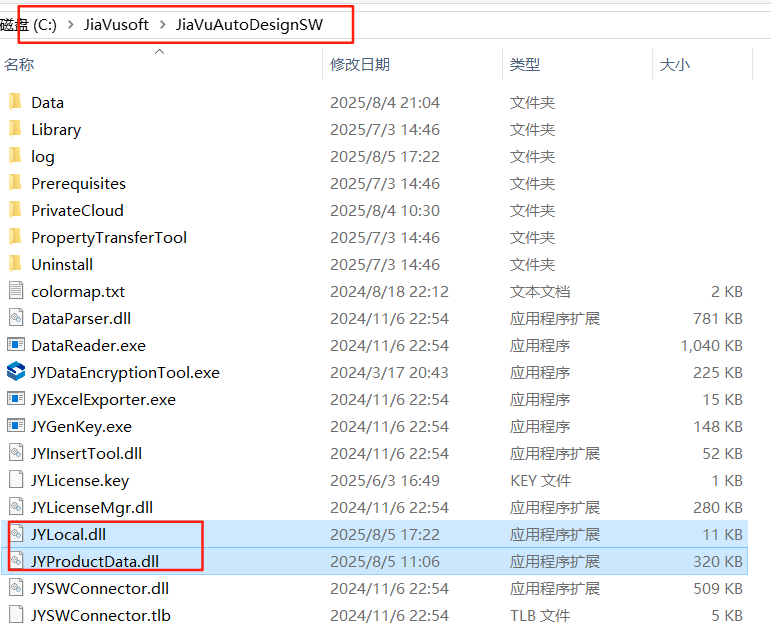Click the JYLocal.dll file icon
Screen dimensions: 771x625
16,534
